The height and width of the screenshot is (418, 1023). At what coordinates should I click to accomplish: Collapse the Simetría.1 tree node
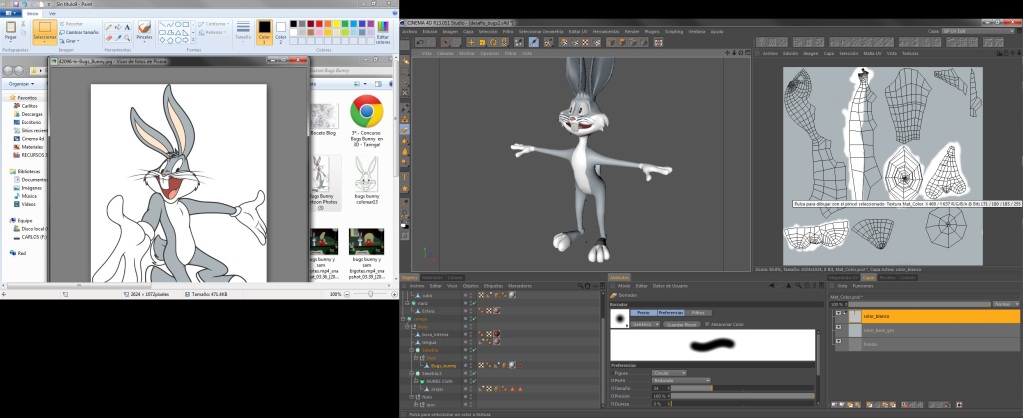pyautogui.click(x=412, y=374)
